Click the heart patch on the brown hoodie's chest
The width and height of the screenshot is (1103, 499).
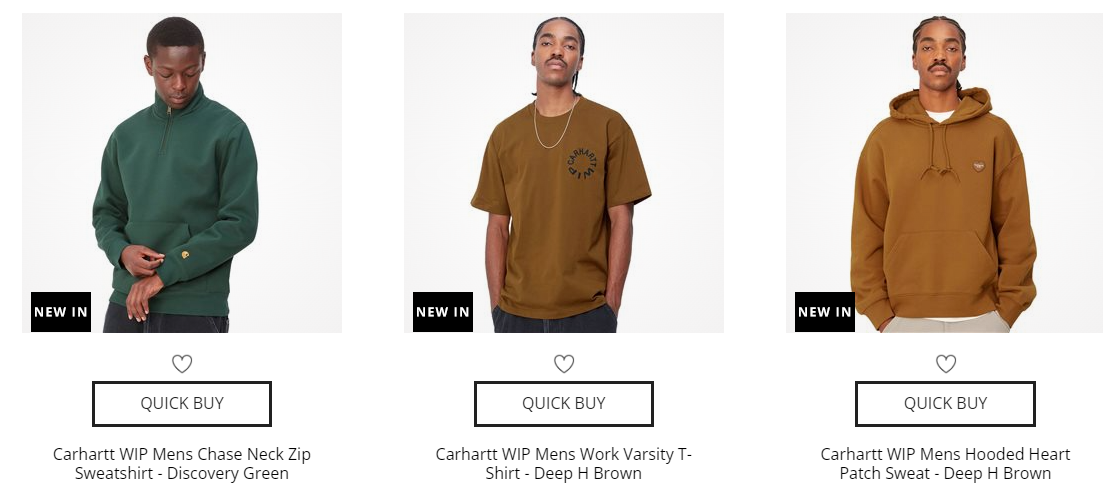pyautogui.click(x=978, y=166)
